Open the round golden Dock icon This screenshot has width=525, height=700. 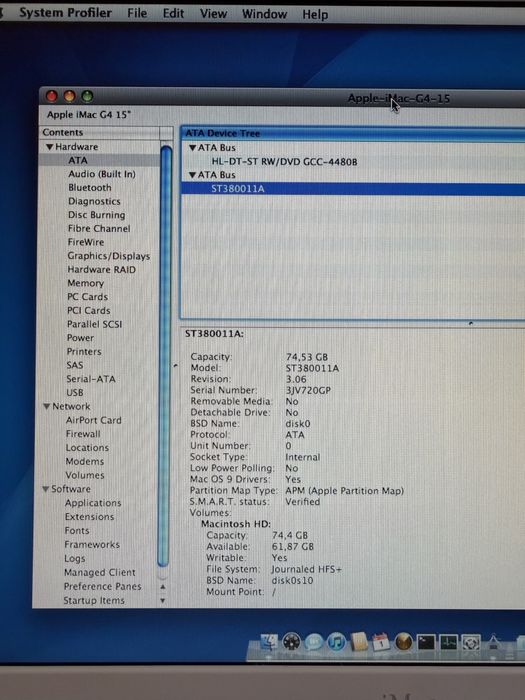[x=404, y=642]
